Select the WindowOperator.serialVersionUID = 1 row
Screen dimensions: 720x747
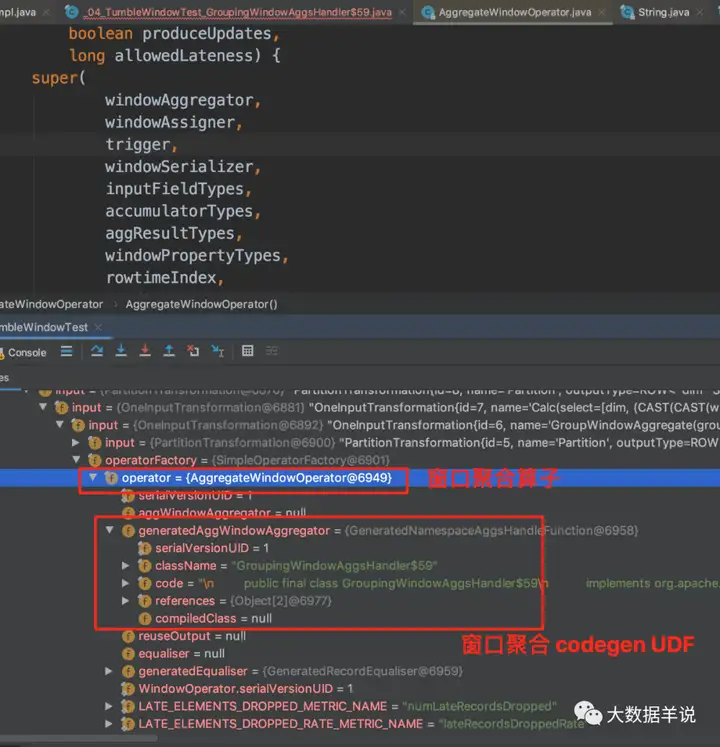pos(360,689)
